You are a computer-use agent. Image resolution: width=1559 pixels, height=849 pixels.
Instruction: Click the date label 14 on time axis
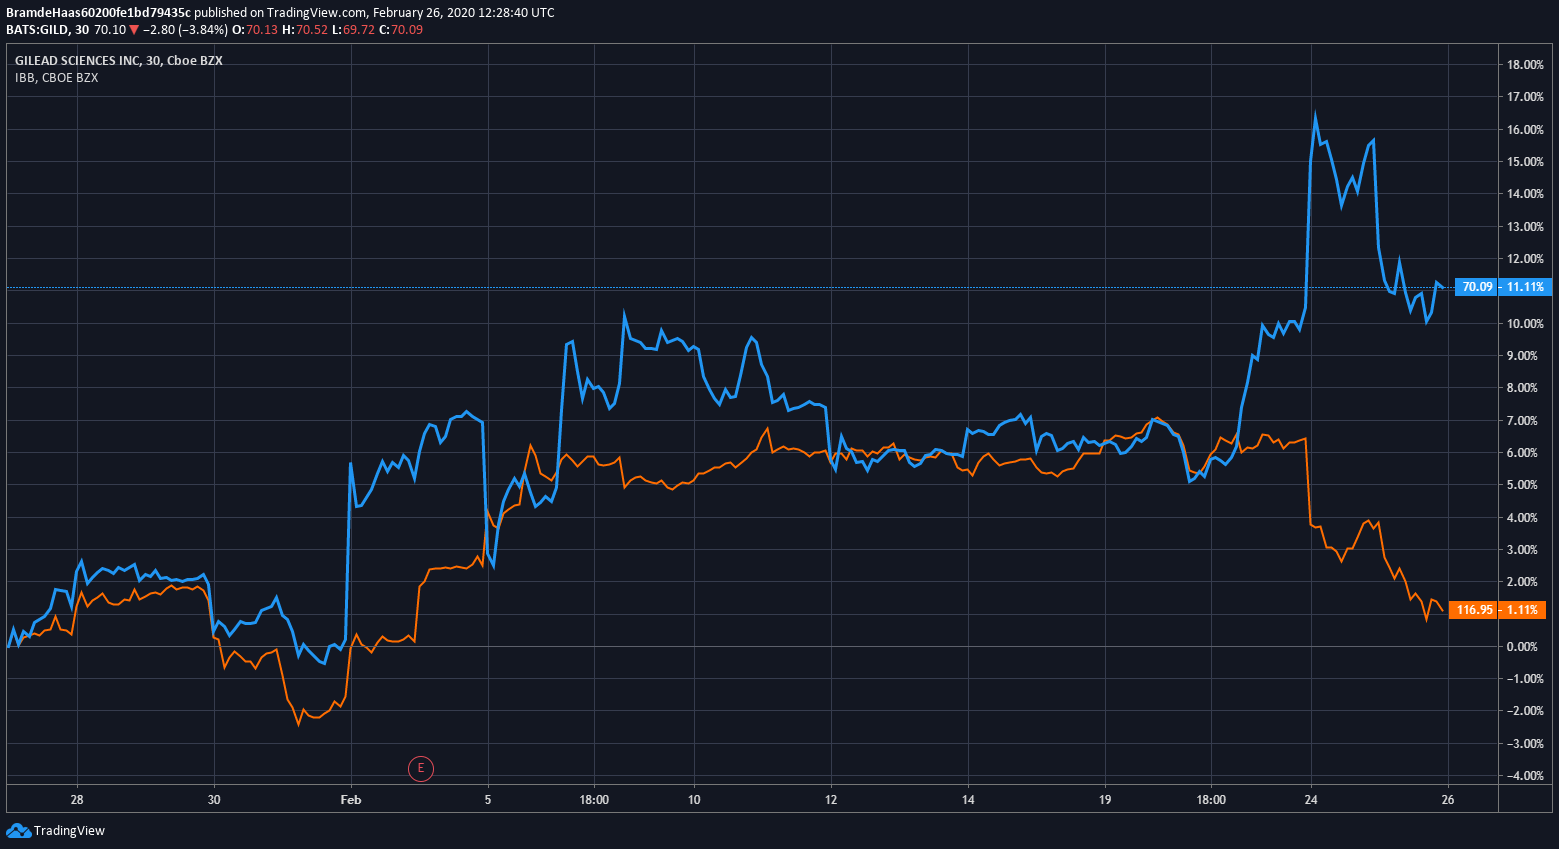click(x=968, y=800)
